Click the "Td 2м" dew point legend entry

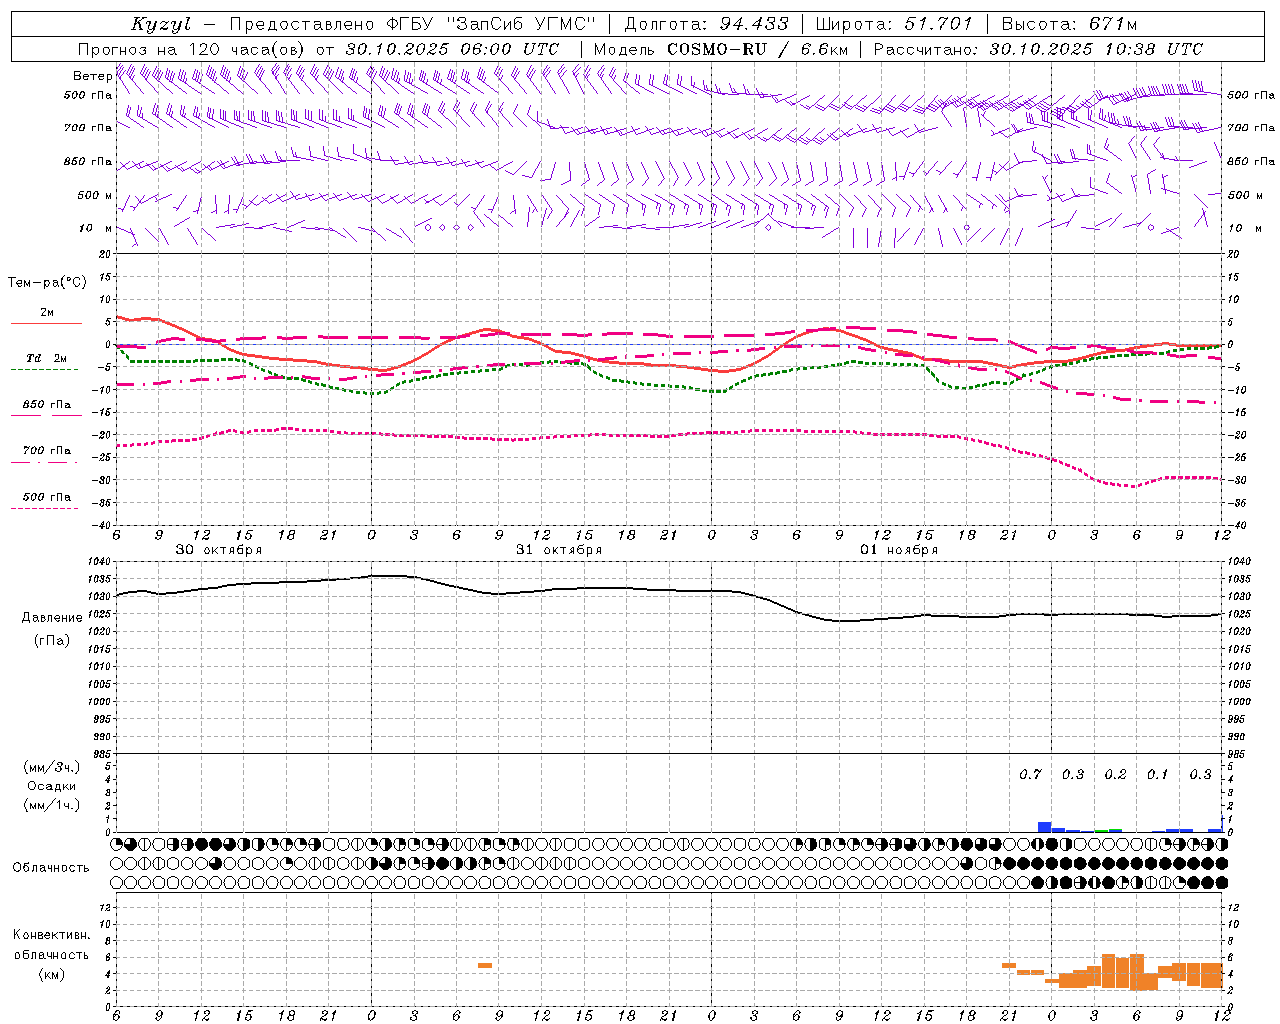click(47, 358)
